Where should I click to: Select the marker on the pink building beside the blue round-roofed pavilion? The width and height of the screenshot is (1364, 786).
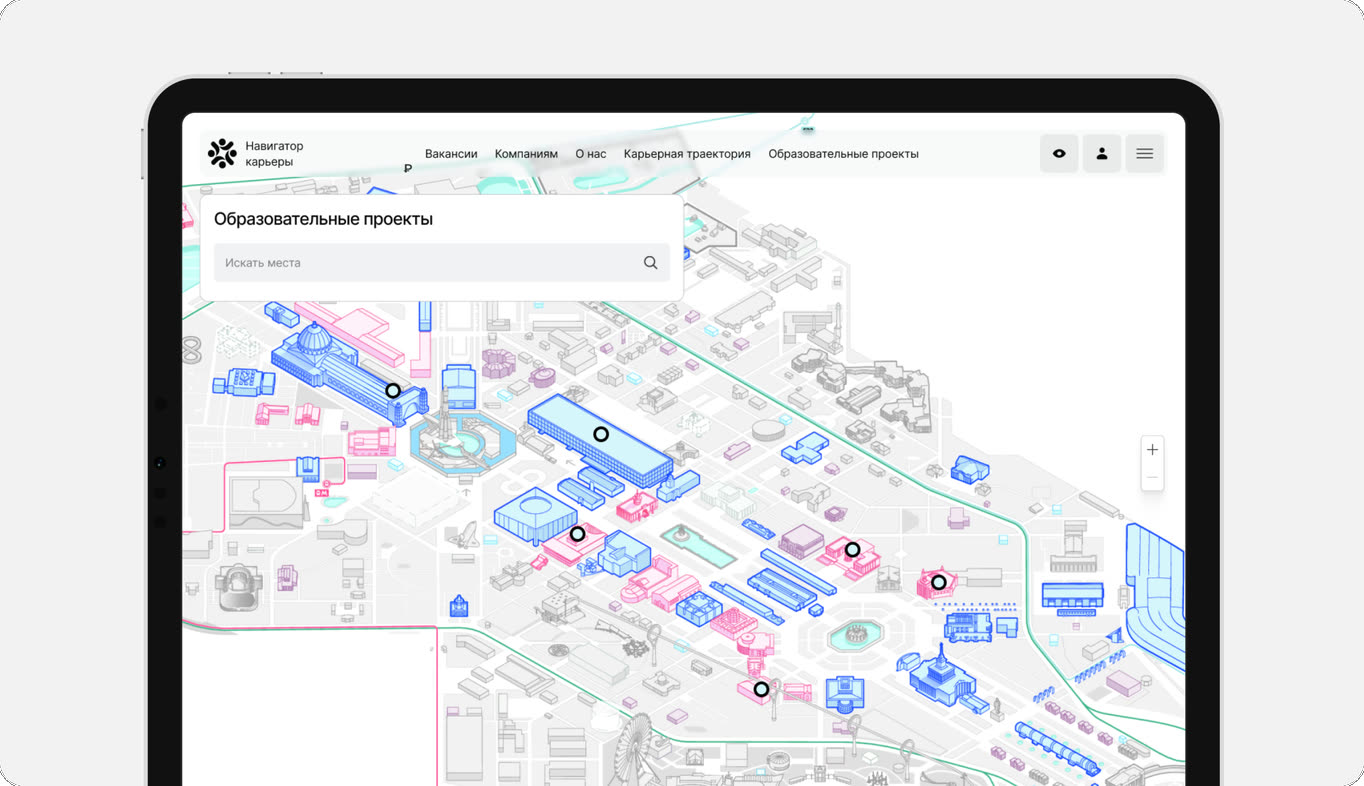point(577,534)
